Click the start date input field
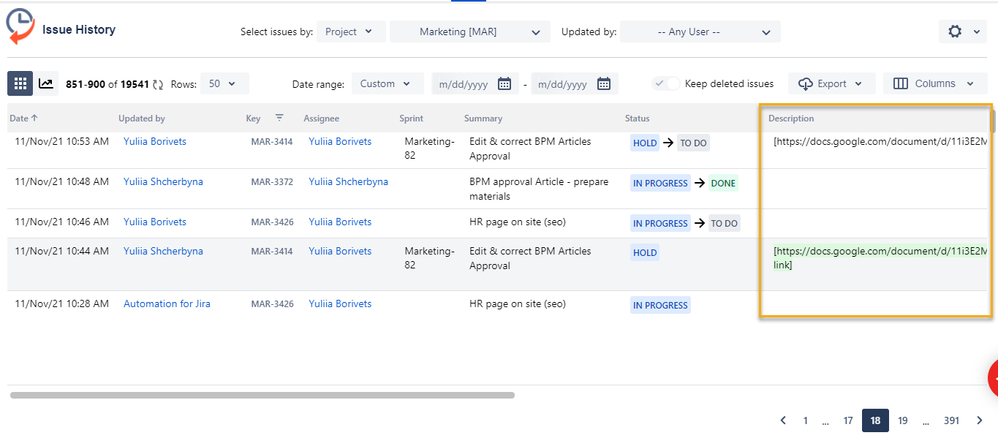The image size is (998, 441). pyautogui.click(x=475, y=83)
